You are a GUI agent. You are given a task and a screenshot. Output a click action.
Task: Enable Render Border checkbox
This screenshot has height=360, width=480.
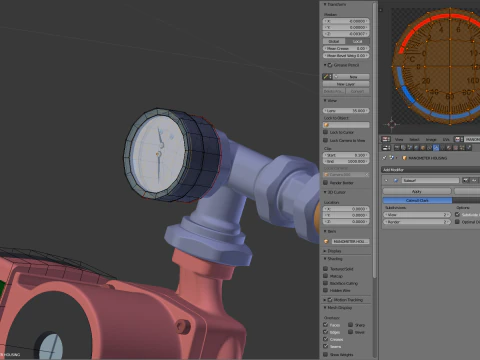pyautogui.click(x=326, y=183)
